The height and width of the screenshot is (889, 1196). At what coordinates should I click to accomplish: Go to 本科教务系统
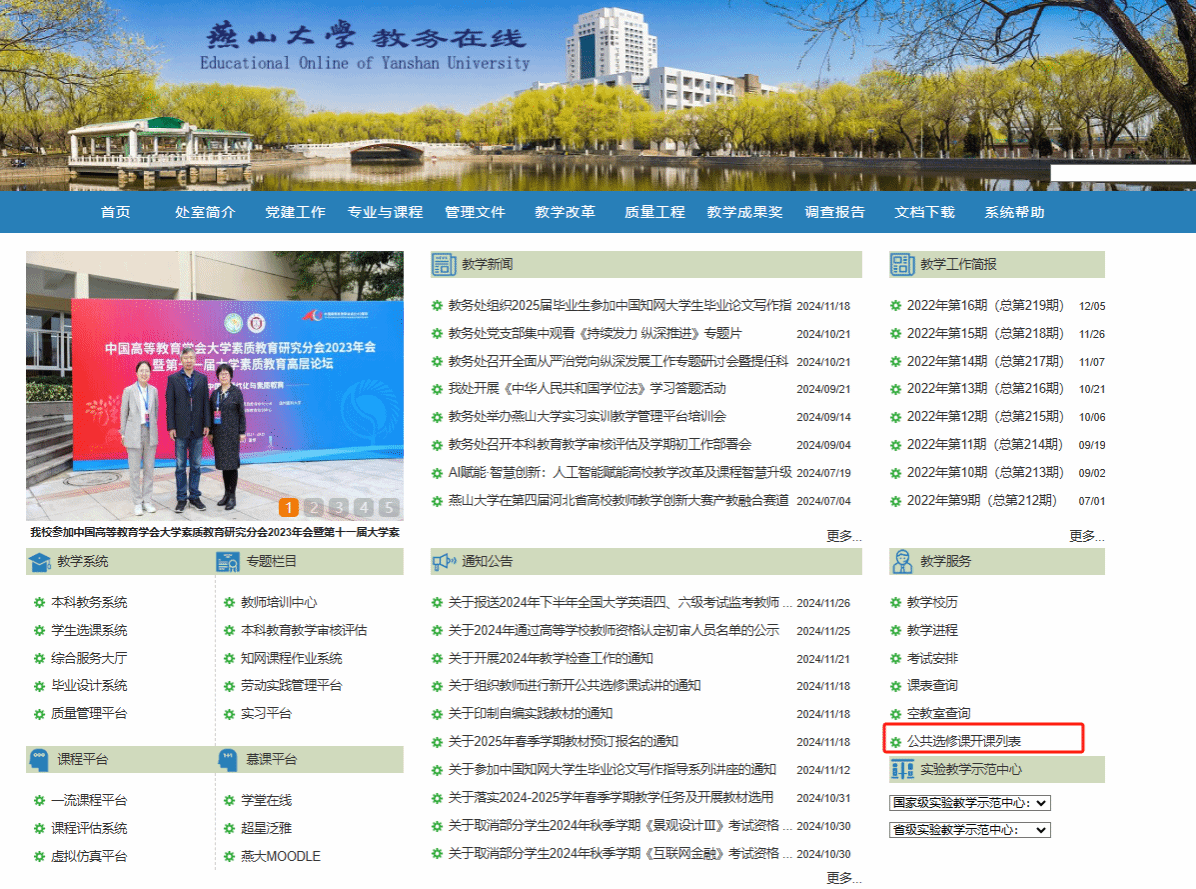point(89,602)
